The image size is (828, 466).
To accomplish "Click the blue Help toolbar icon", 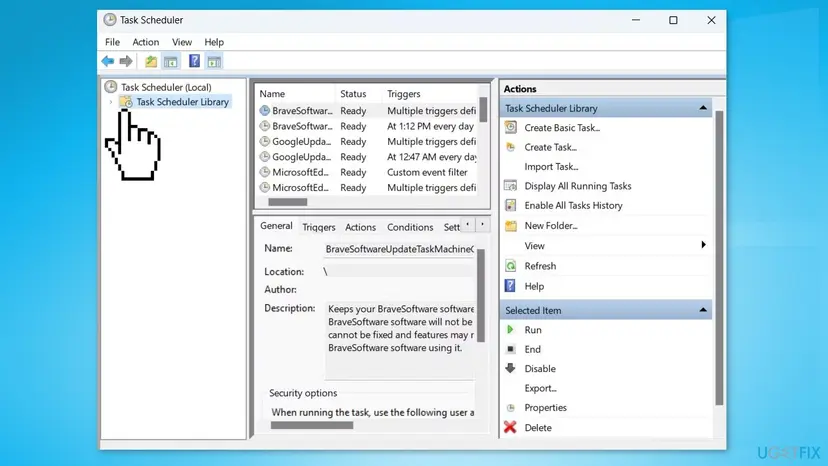I will pyautogui.click(x=194, y=61).
